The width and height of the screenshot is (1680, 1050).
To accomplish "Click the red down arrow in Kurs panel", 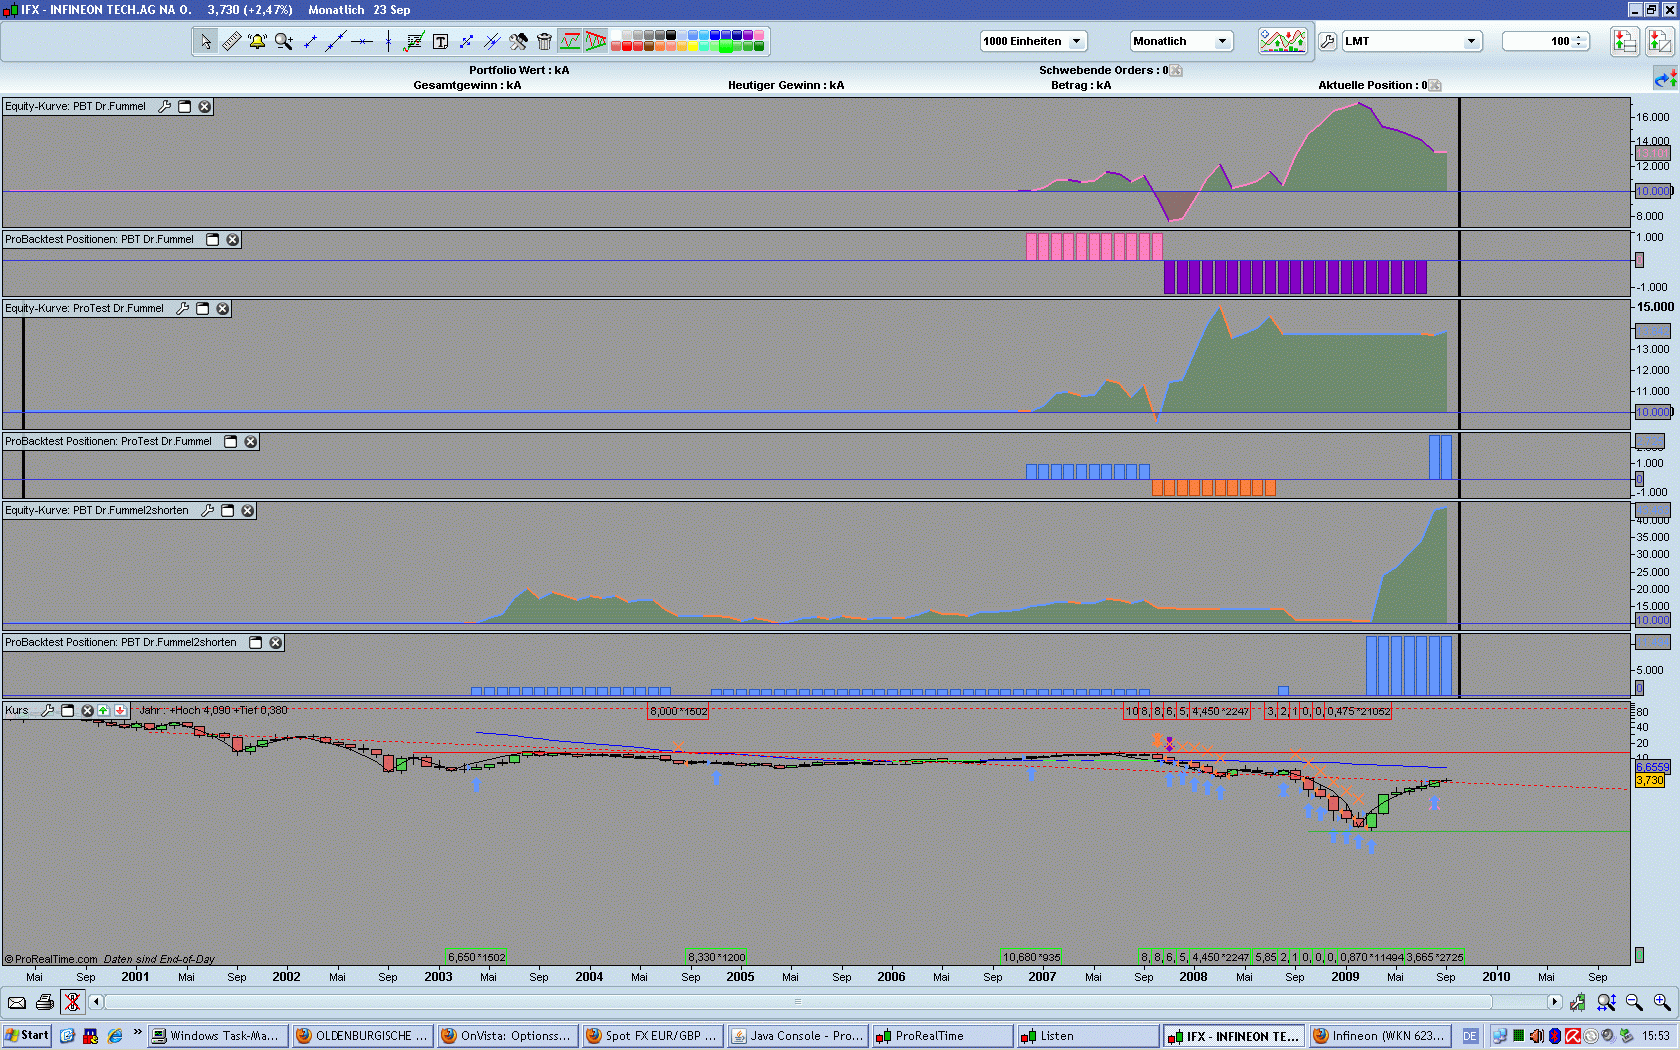I will point(120,710).
